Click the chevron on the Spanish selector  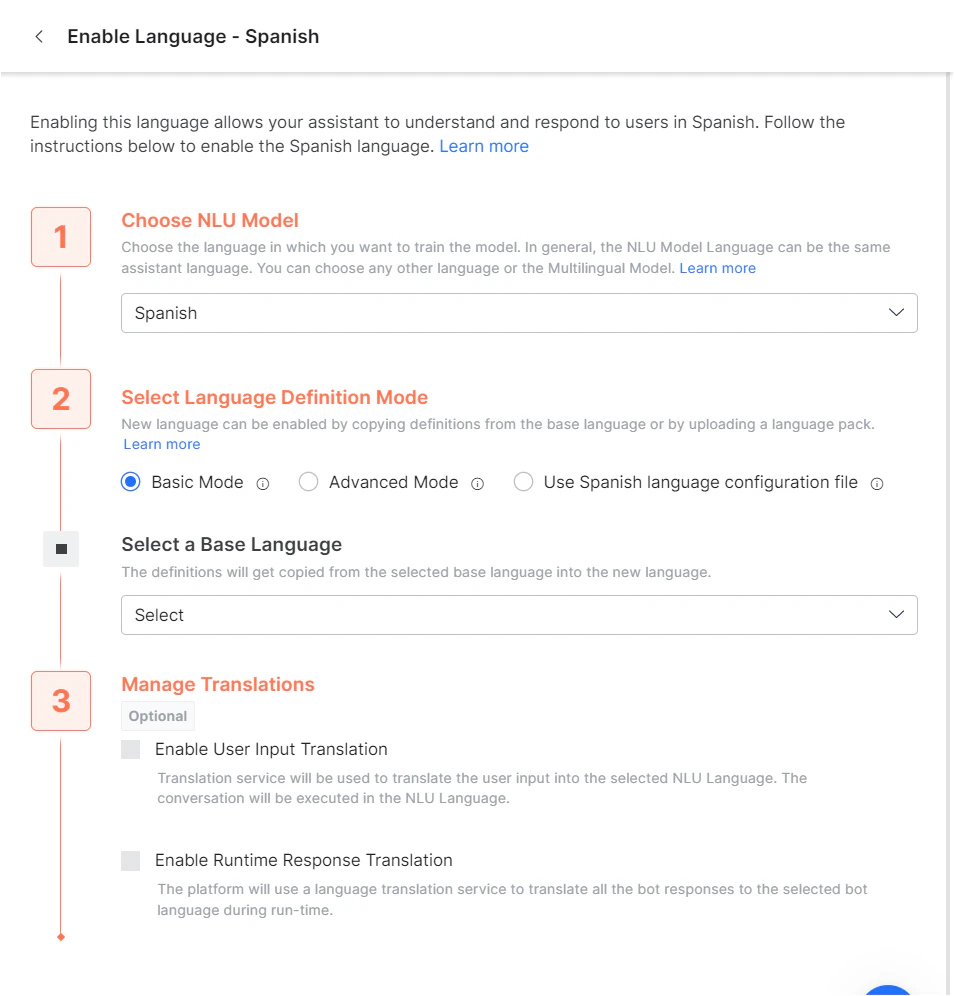(895, 313)
